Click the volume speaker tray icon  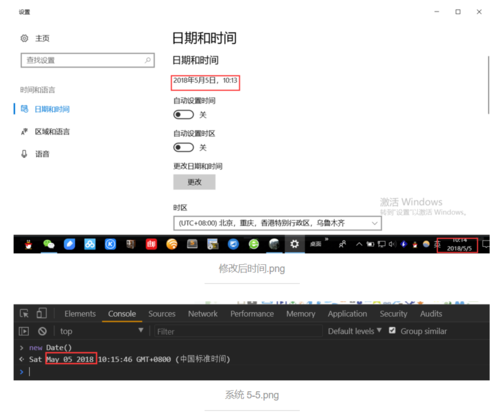tap(392, 244)
